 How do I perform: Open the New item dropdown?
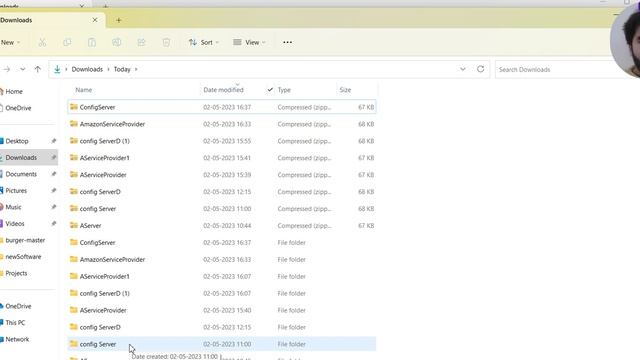pyautogui.click(x=10, y=42)
